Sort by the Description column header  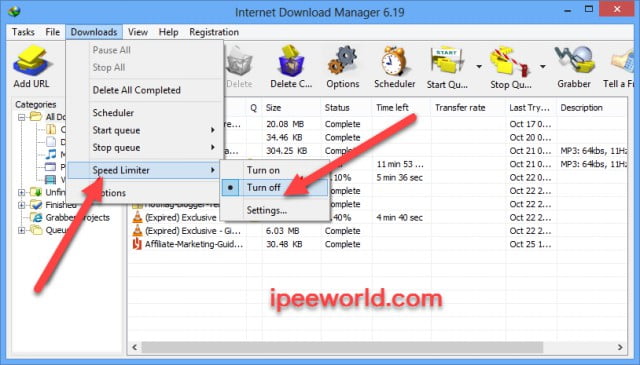592,108
